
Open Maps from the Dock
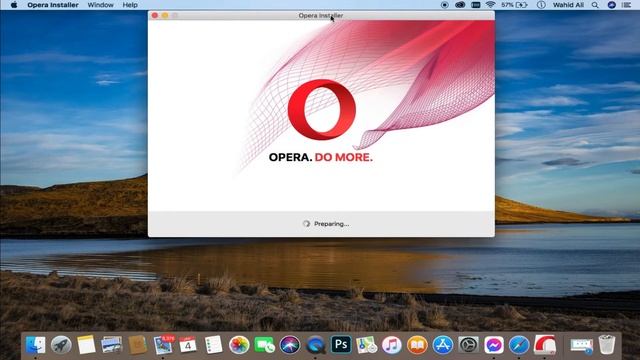(366, 345)
